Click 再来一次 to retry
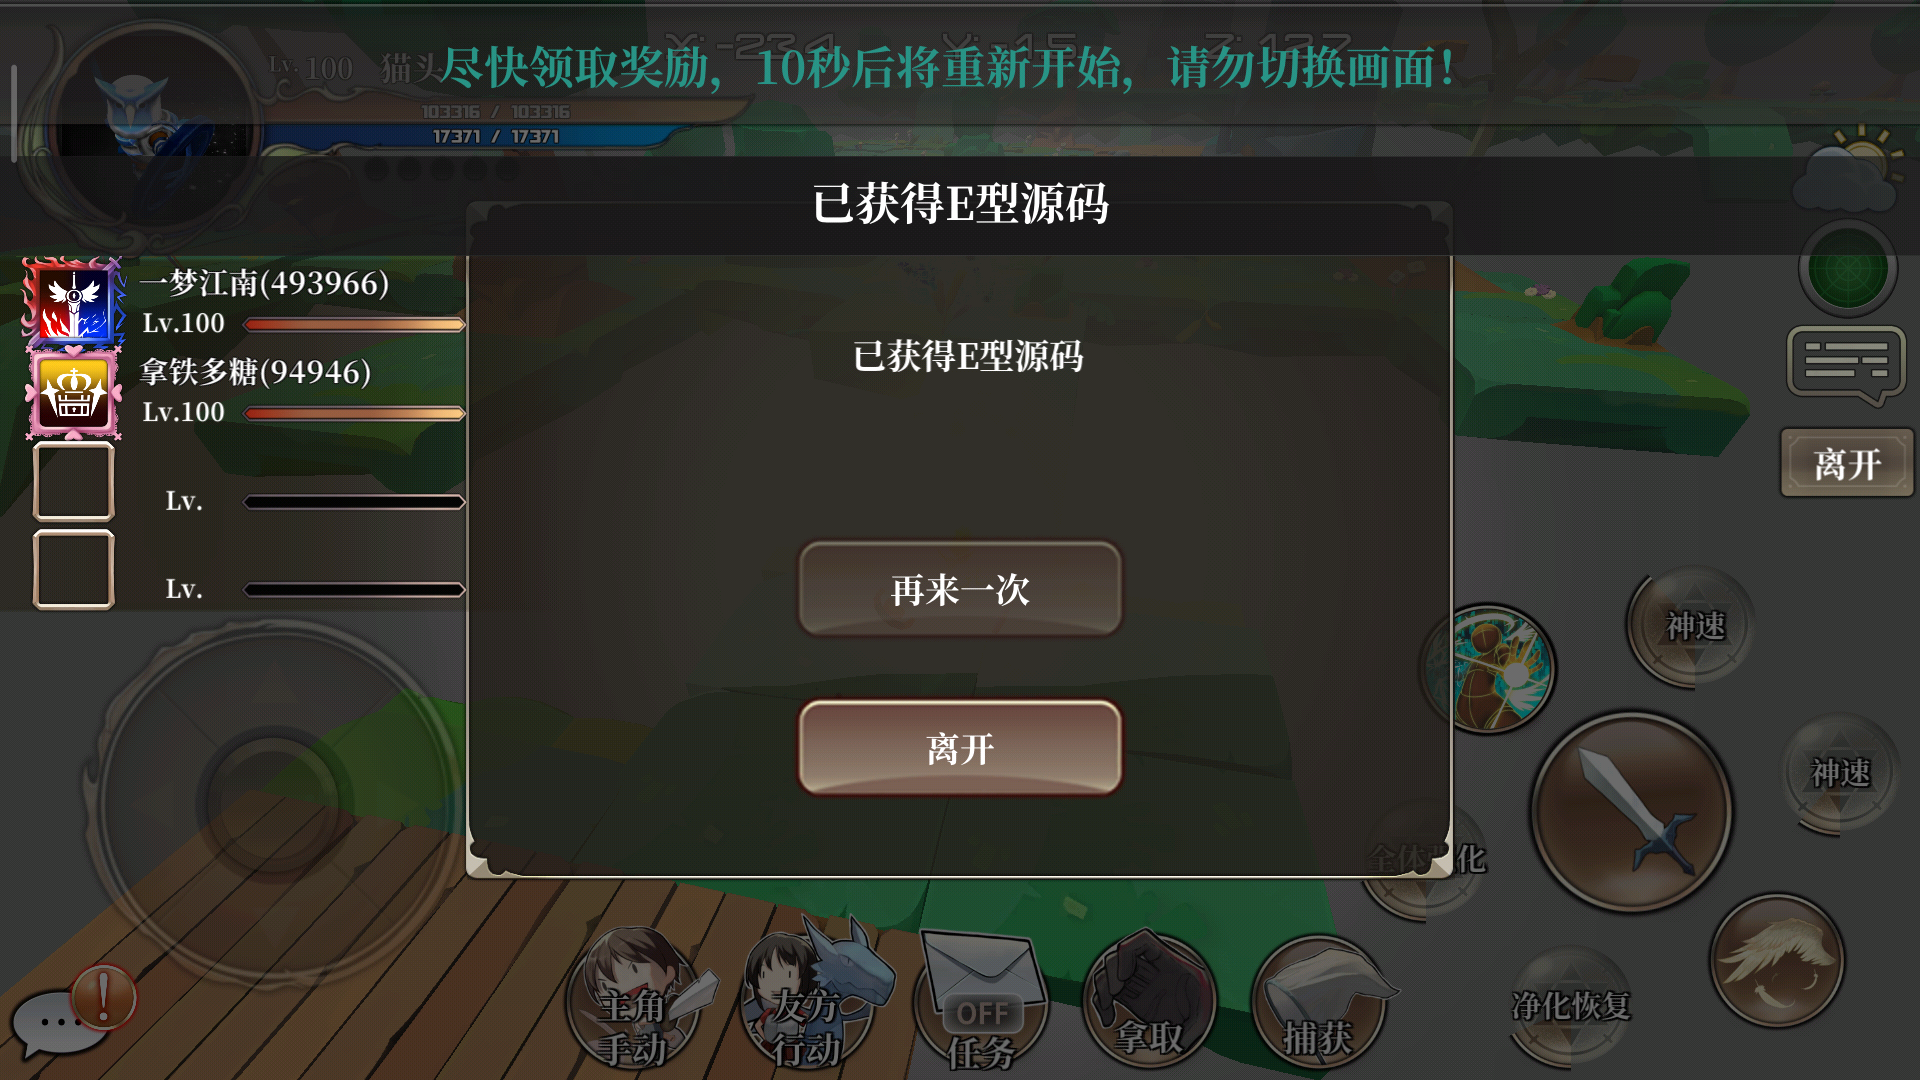1920x1080 pixels. [x=960, y=590]
